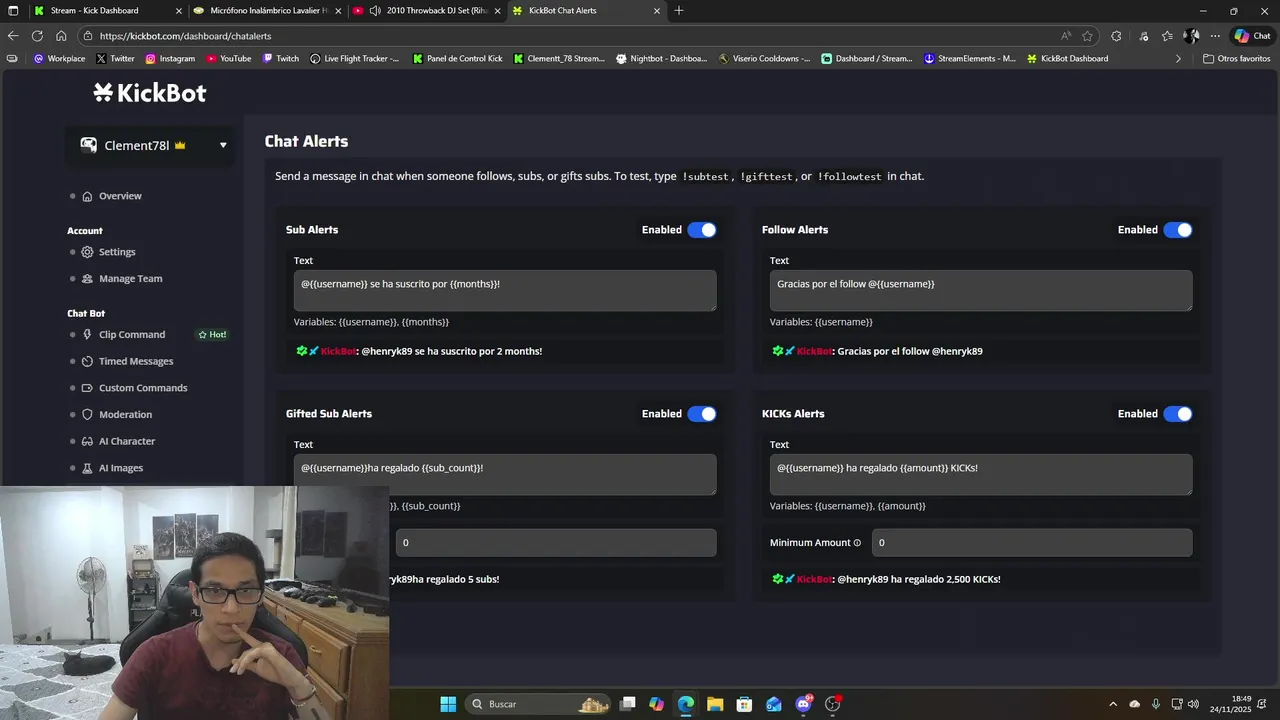Click the Gifted Sub Alerts text field

click(505, 474)
